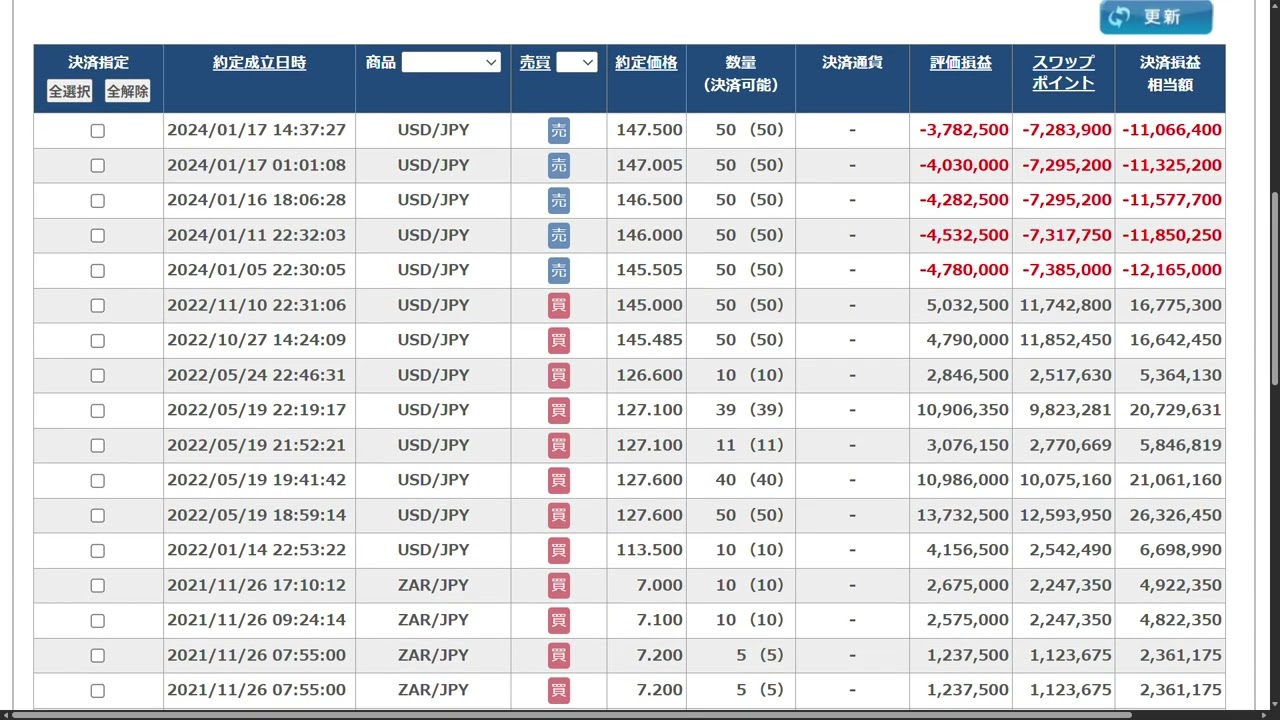Screen dimensions: 1280x720
Task: Click the 更新 refresh button
Action: pos(1155,17)
